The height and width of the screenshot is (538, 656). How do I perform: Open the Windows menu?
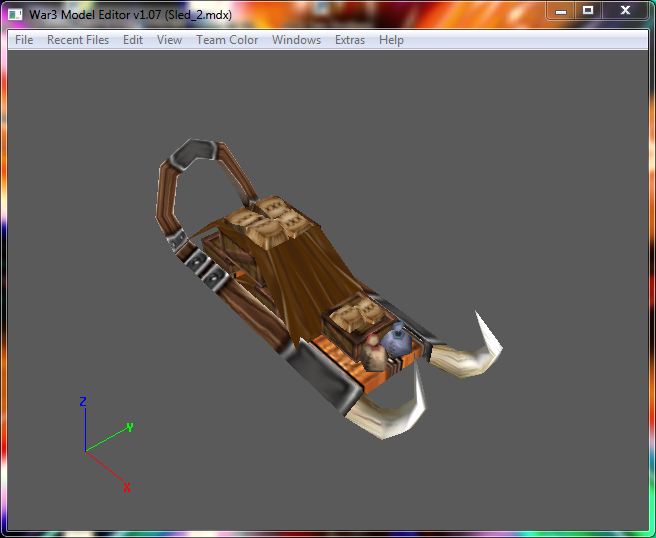pyautogui.click(x=296, y=40)
